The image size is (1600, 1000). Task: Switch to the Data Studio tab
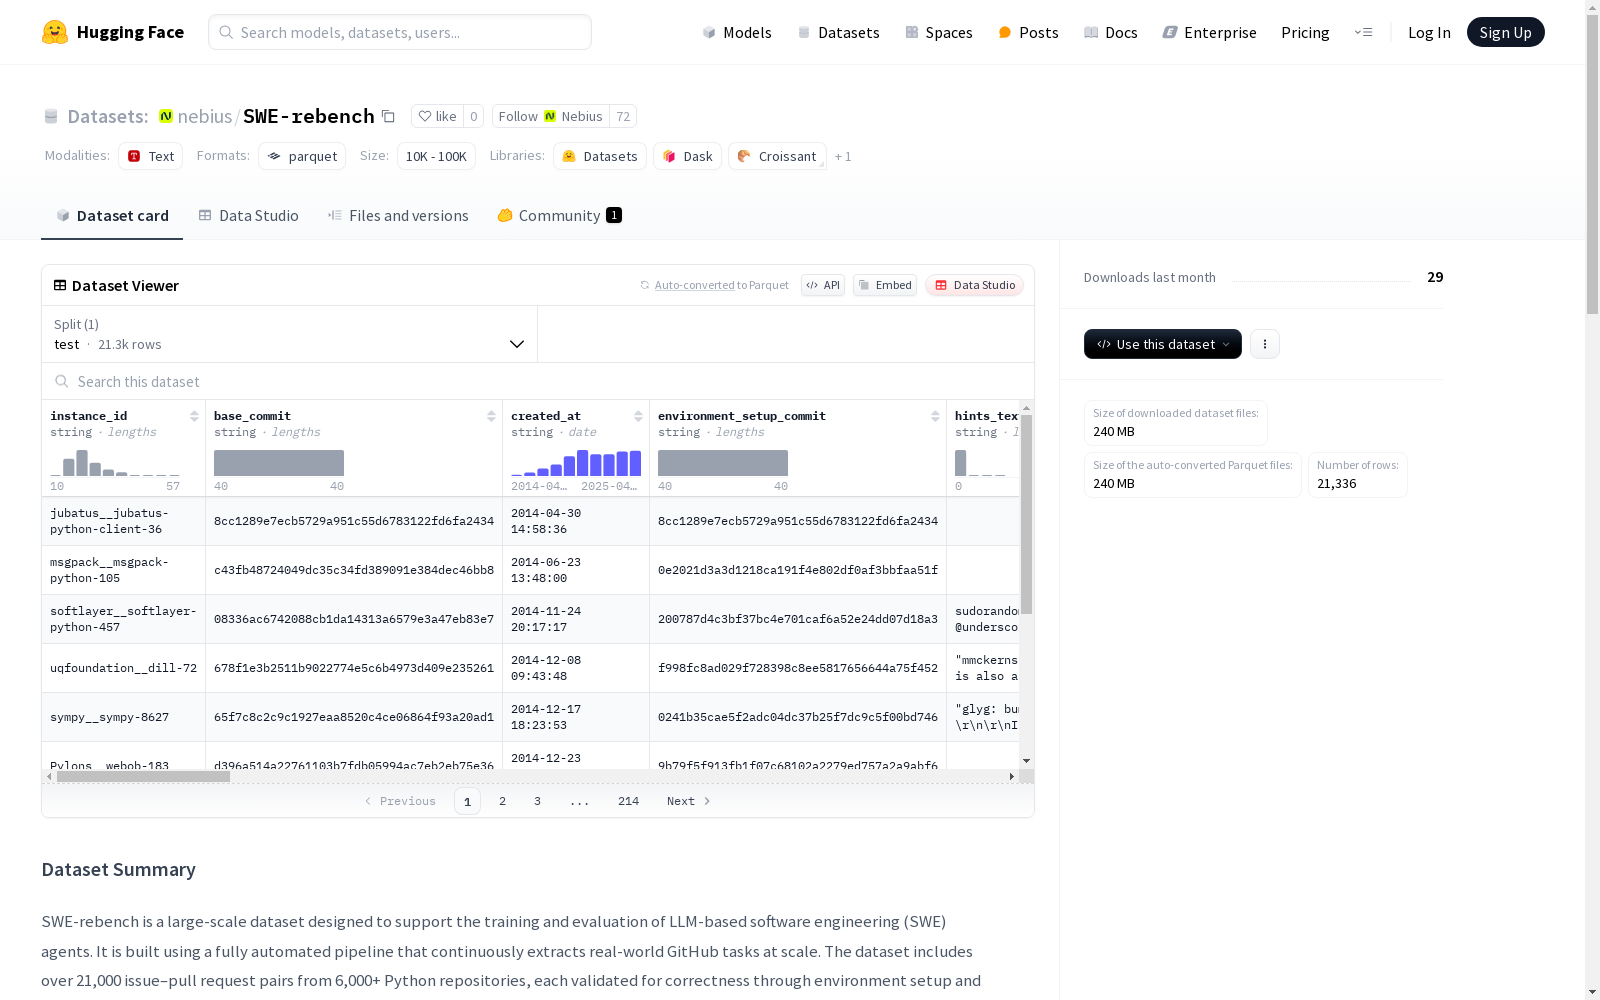coord(249,215)
